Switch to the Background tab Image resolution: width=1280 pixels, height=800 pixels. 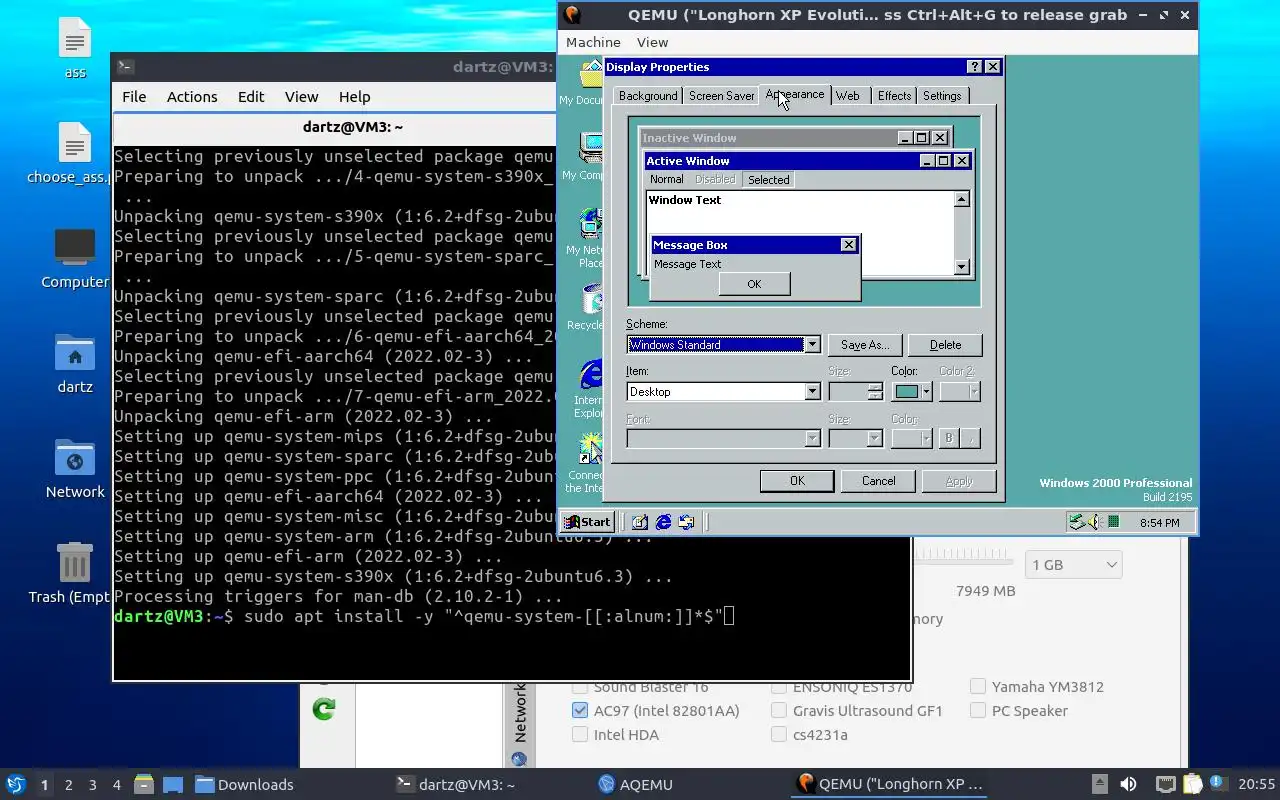pyautogui.click(x=648, y=96)
